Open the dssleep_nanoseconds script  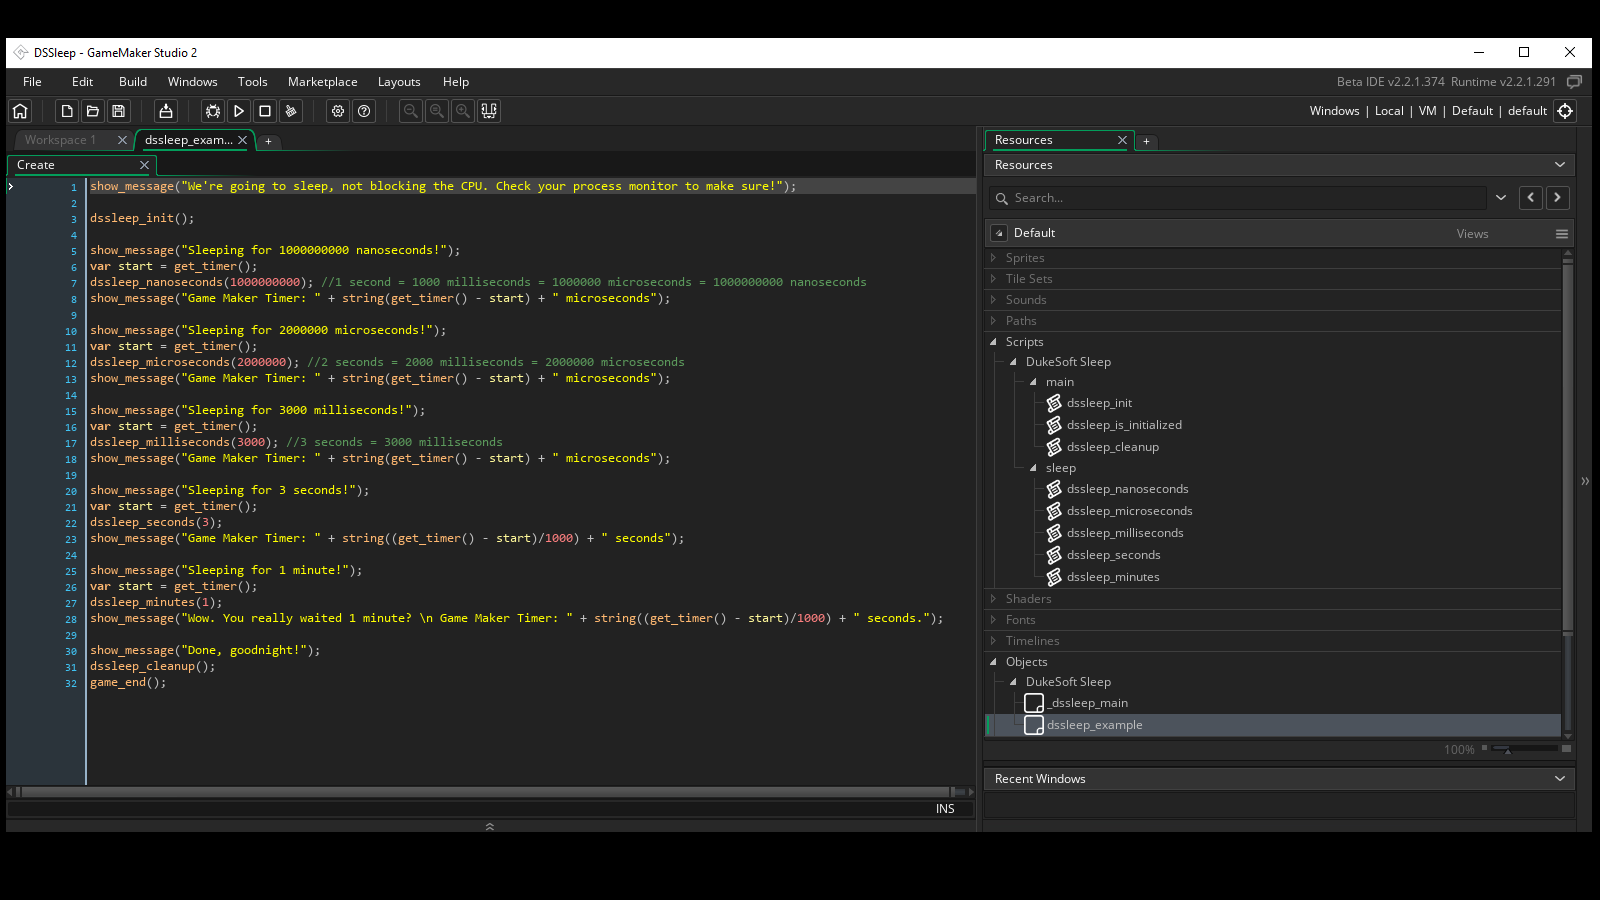(1127, 489)
